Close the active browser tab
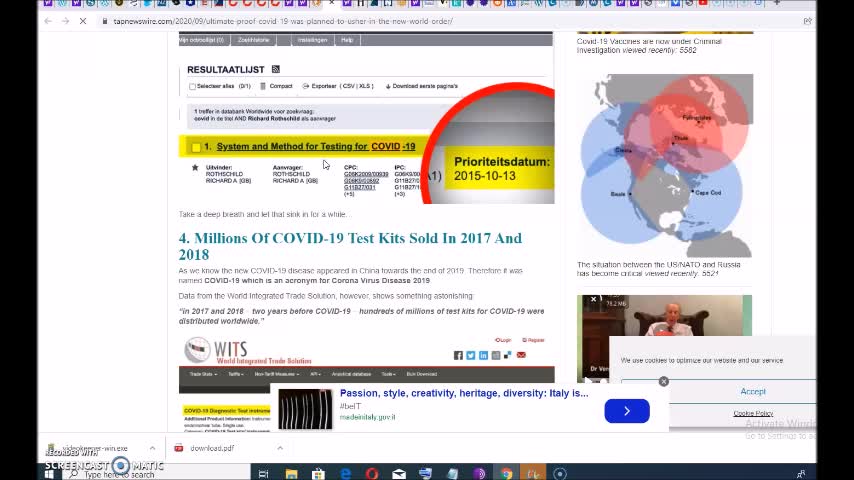The image size is (854, 480). point(332,3)
